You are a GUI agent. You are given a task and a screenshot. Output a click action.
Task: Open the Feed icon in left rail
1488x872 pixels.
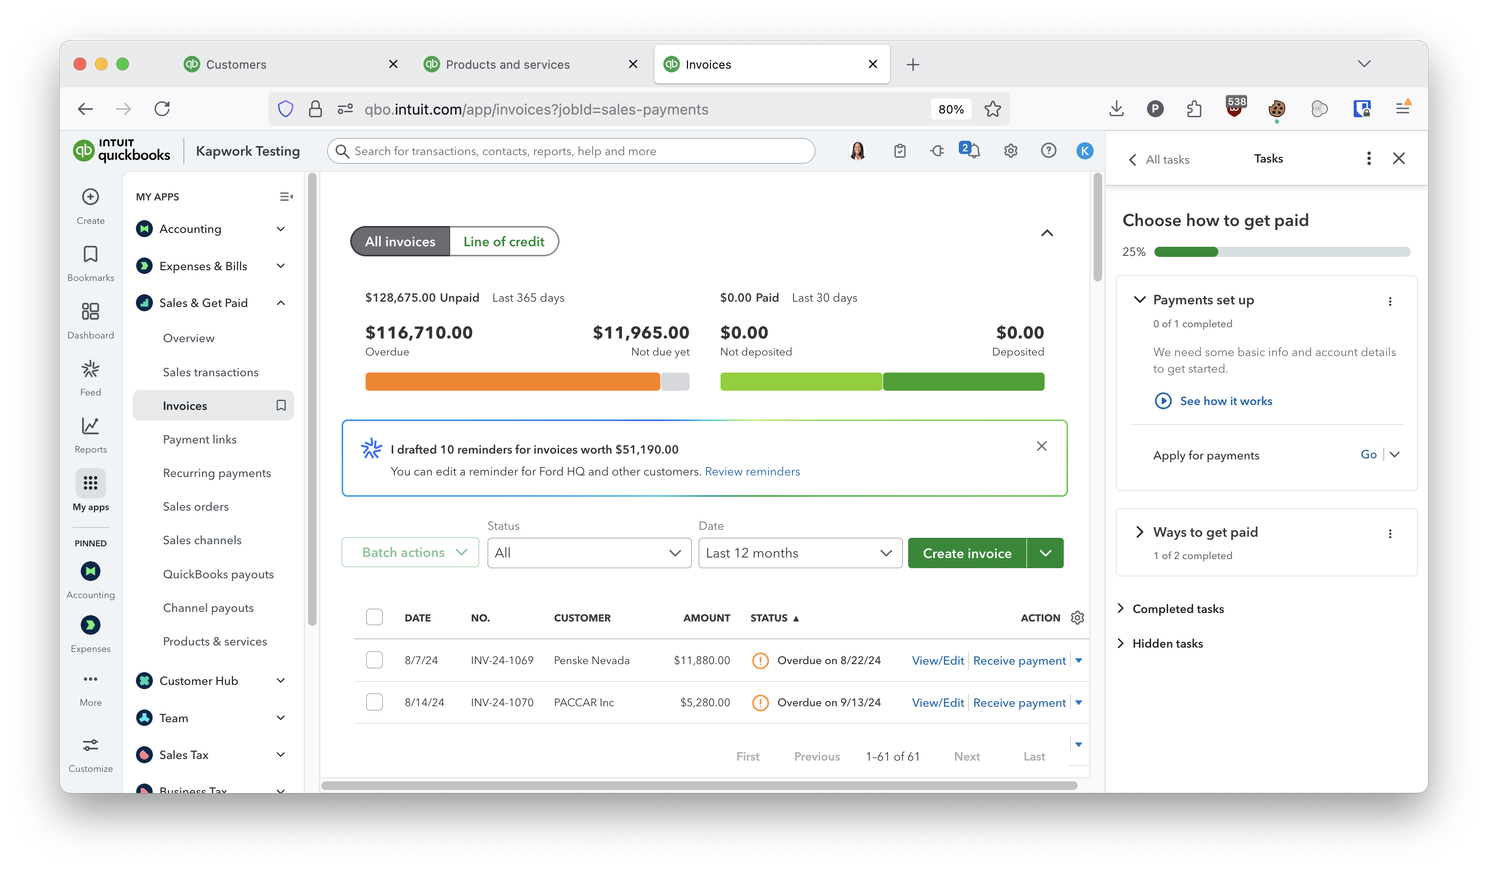tap(90, 369)
